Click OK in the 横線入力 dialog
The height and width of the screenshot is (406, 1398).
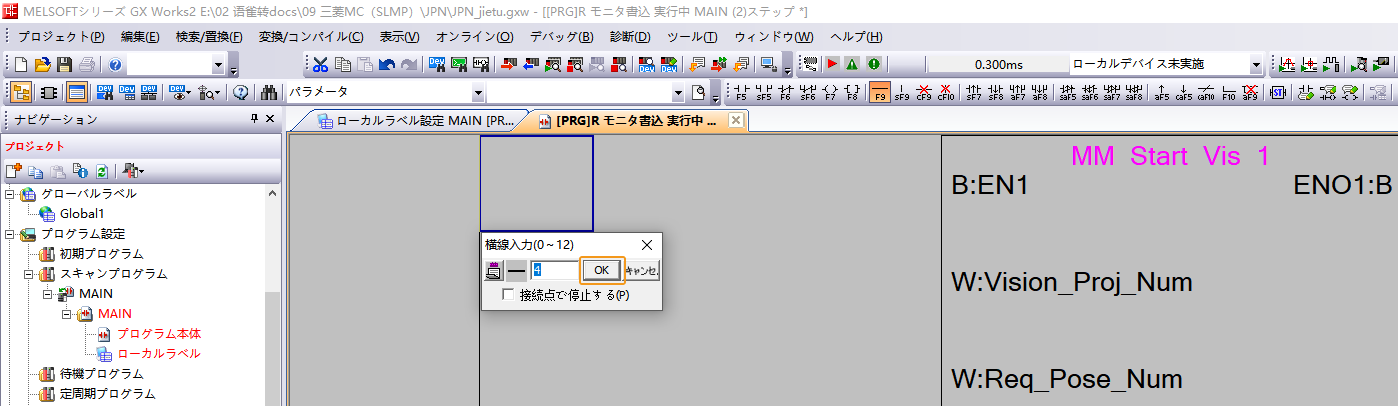tap(601, 270)
